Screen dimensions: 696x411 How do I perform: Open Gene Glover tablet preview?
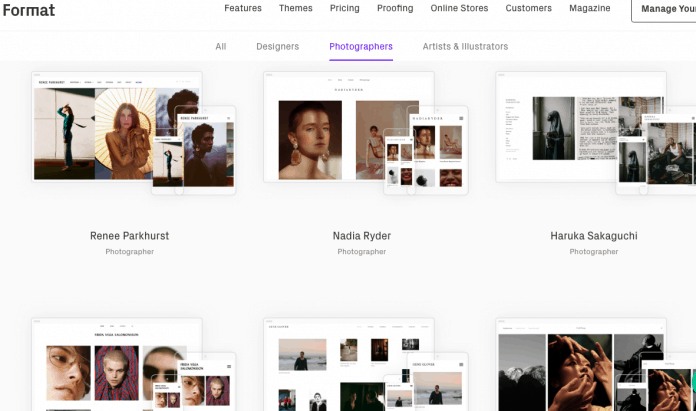tap(438, 383)
